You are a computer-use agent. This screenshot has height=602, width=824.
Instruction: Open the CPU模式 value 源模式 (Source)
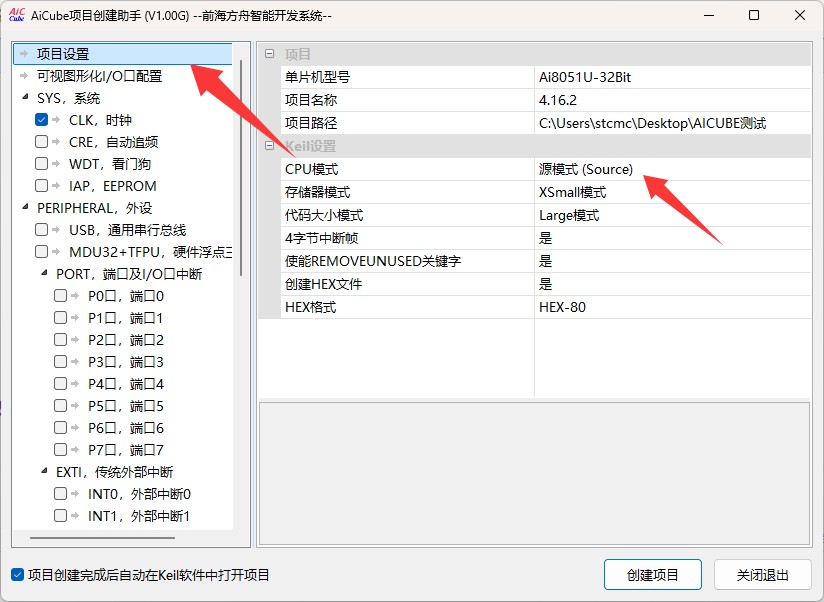pos(672,169)
